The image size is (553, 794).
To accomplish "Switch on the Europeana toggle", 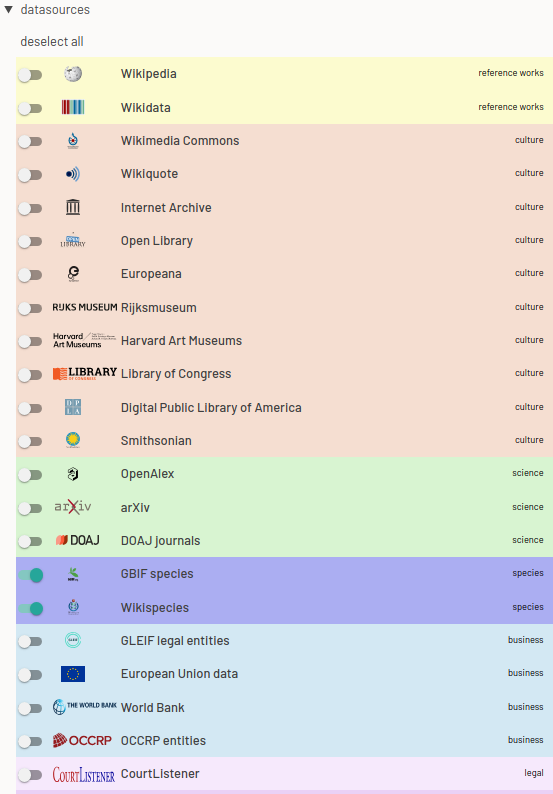I will (x=30, y=275).
